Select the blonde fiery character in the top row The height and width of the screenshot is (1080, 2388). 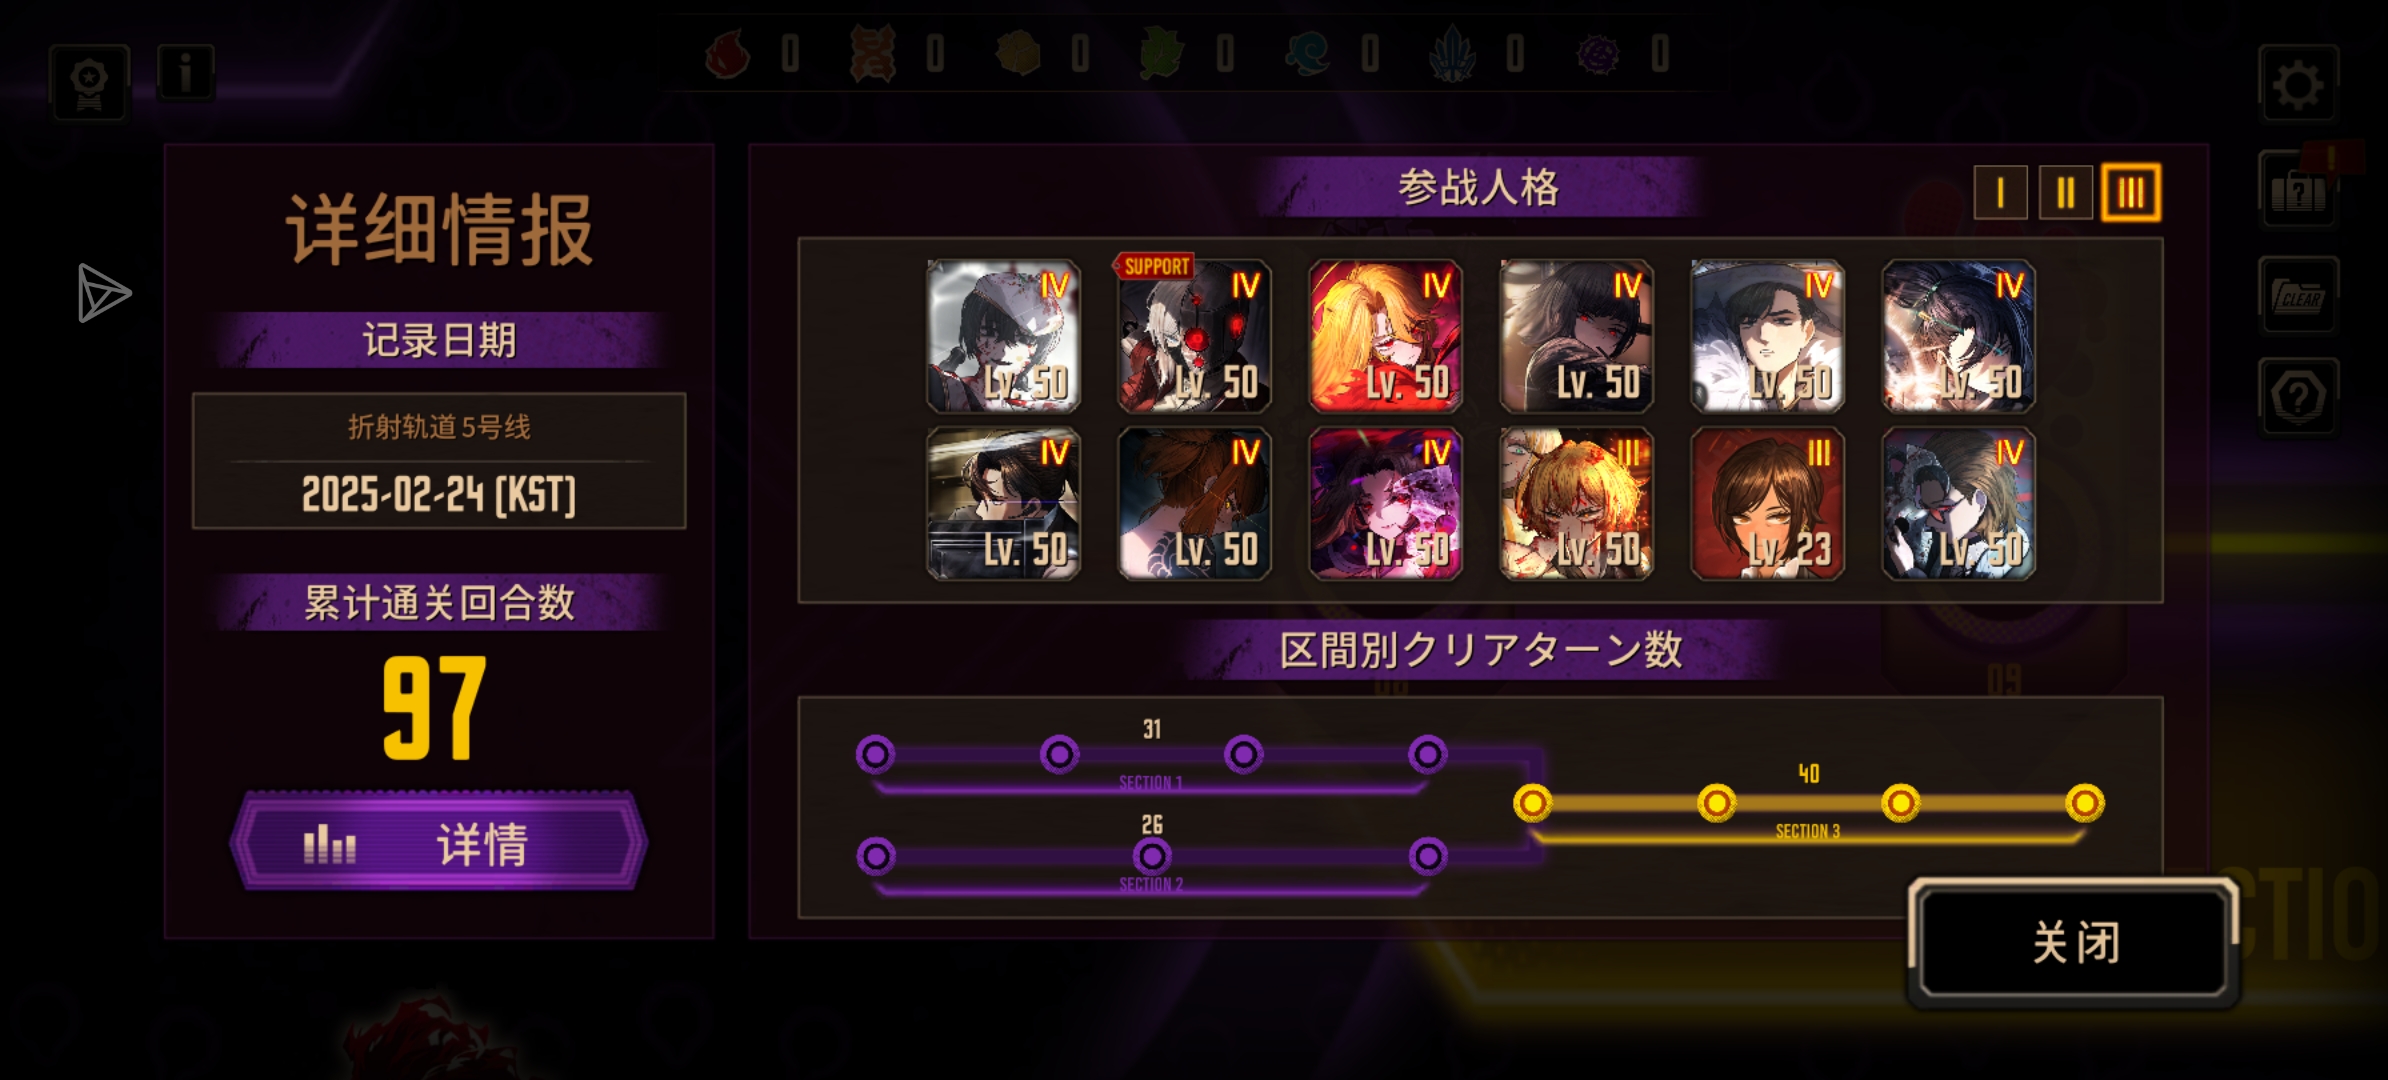(x=1385, y=336)
